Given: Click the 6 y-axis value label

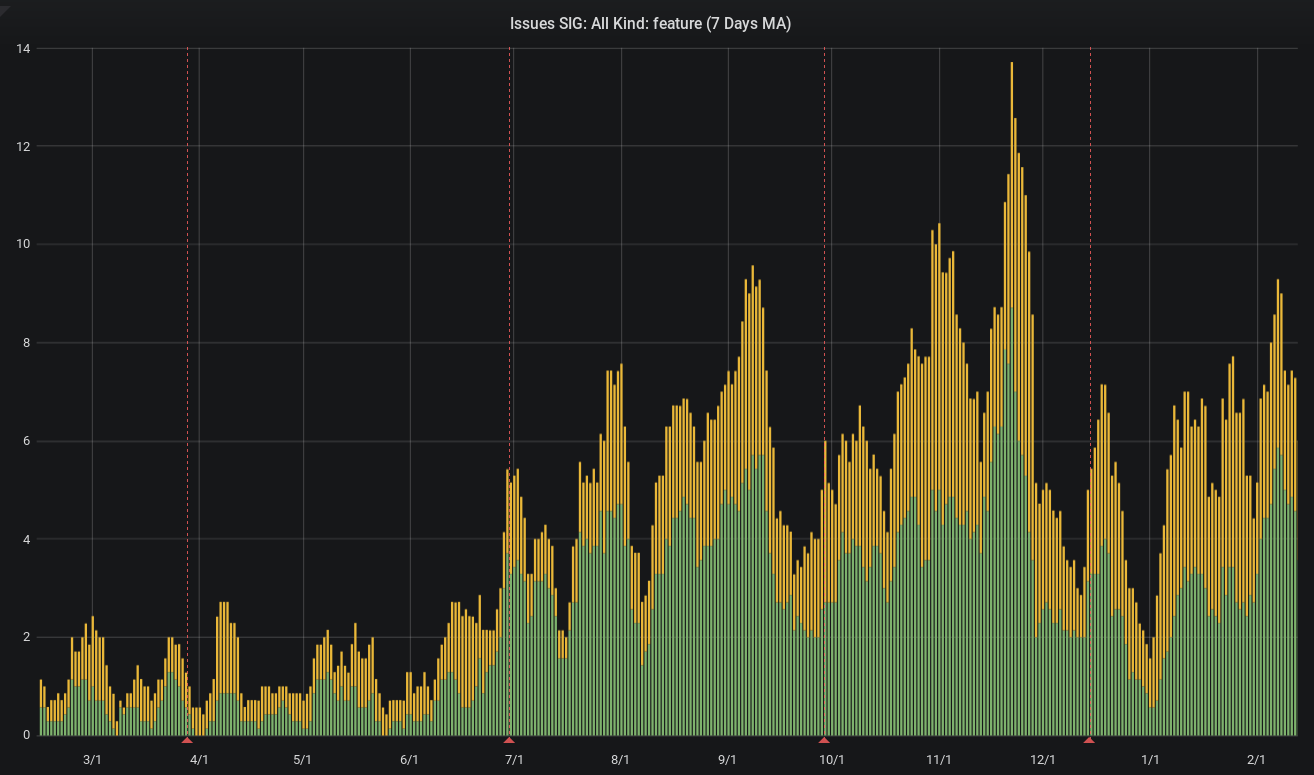Looking at the screenshot, I should click(28, 441).
